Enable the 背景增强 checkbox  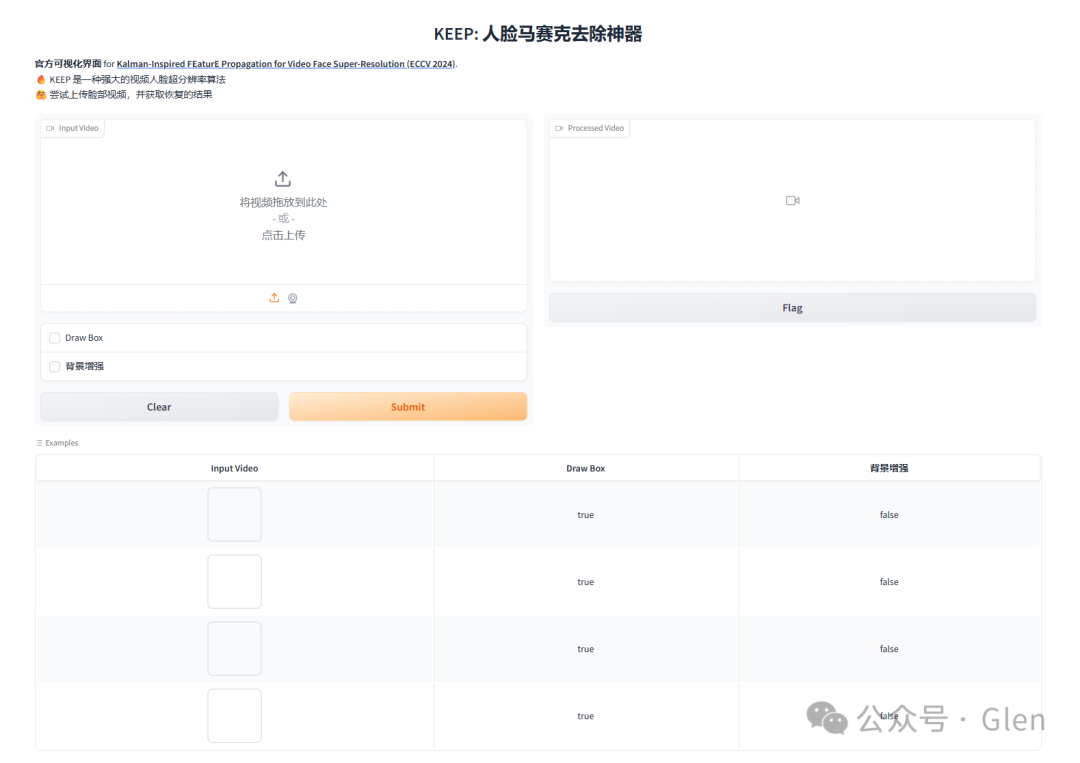[x=54, y=366]
